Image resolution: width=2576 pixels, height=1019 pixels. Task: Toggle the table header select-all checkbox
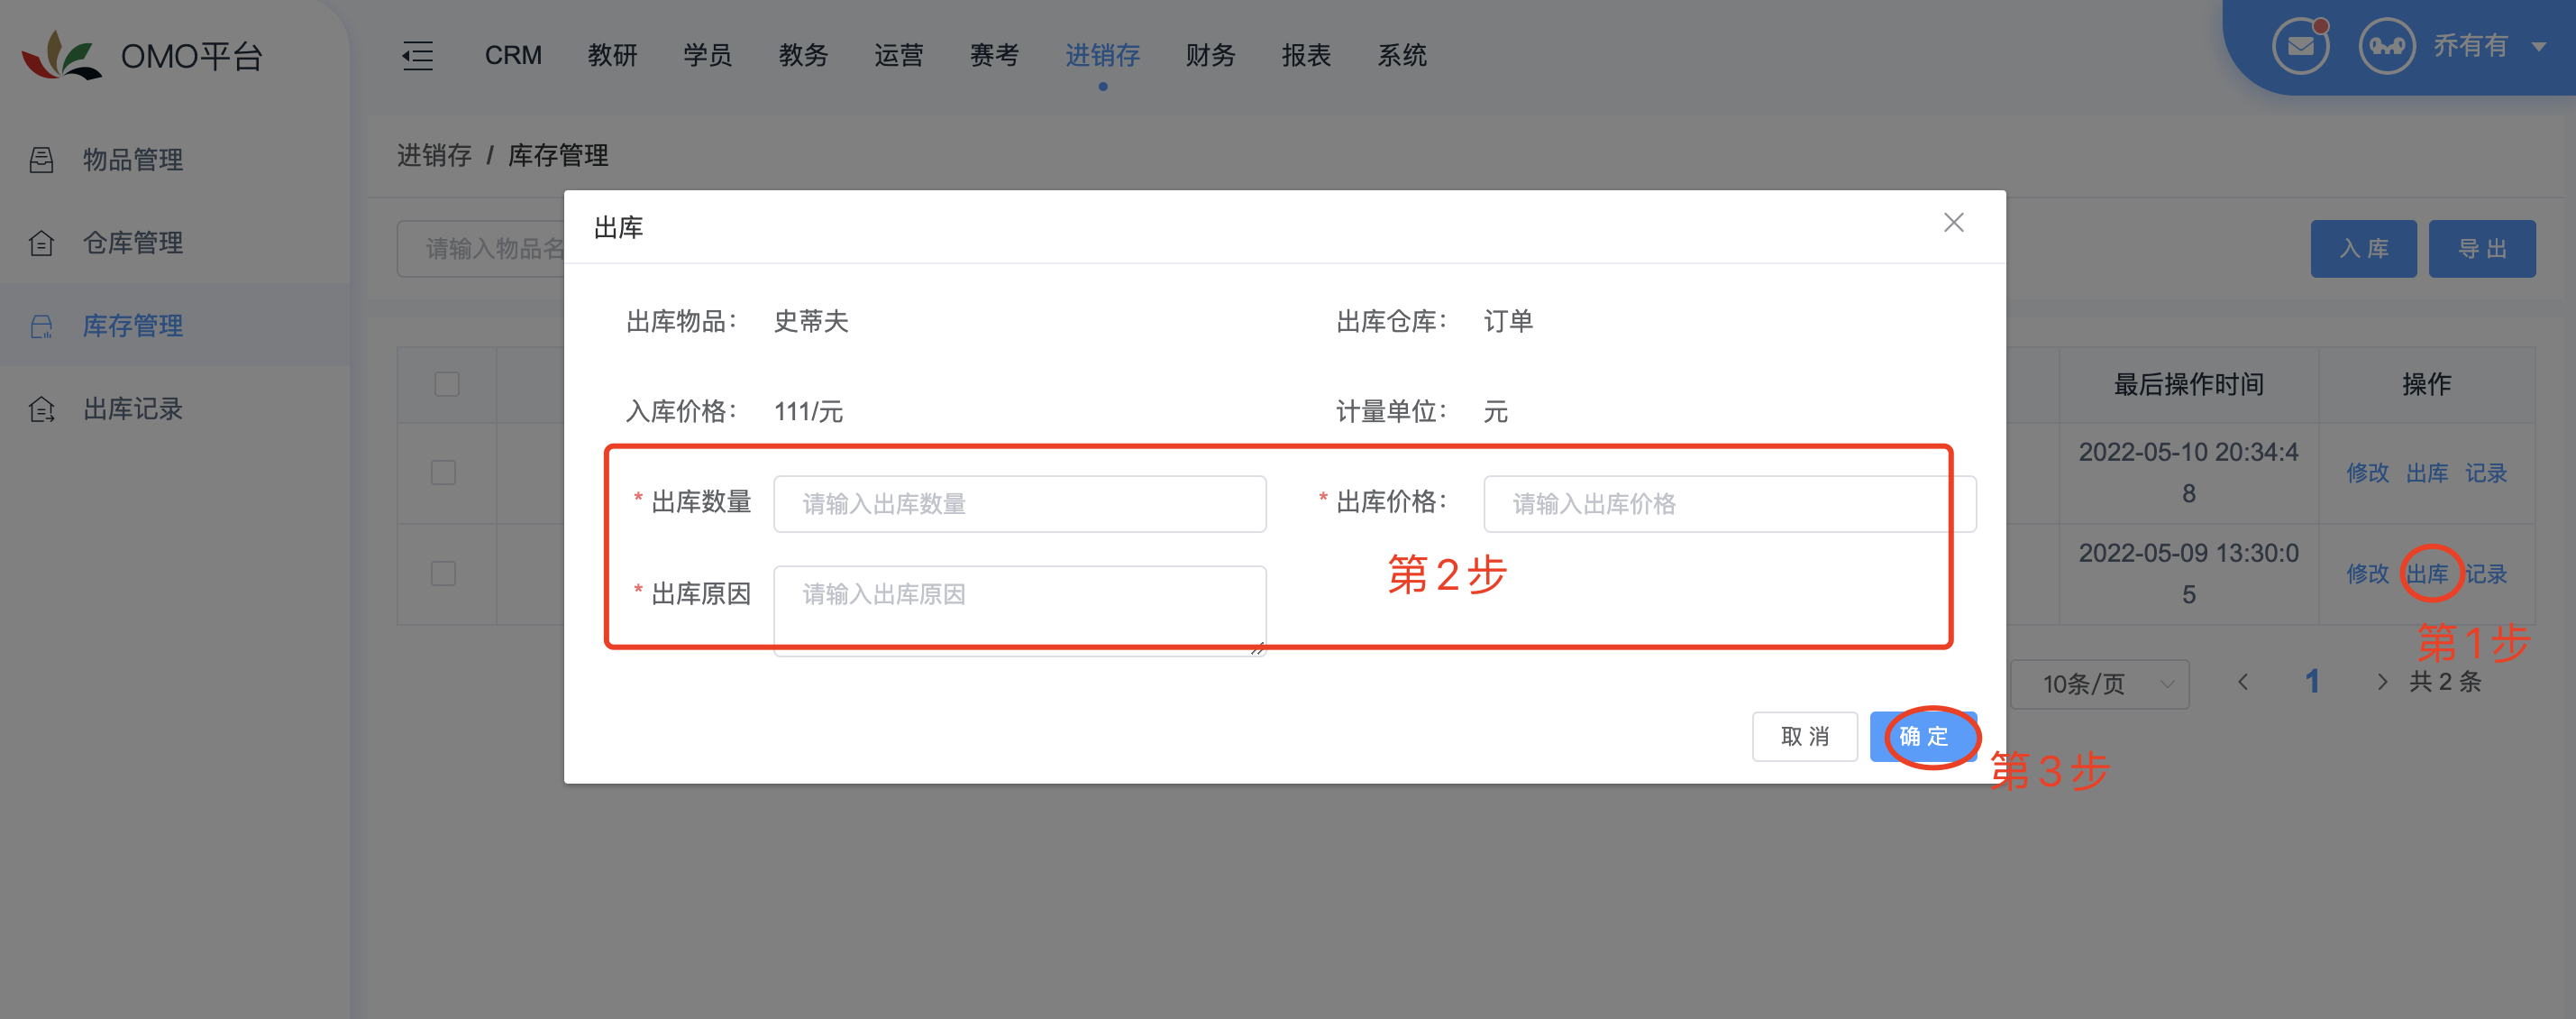point(447,384)
